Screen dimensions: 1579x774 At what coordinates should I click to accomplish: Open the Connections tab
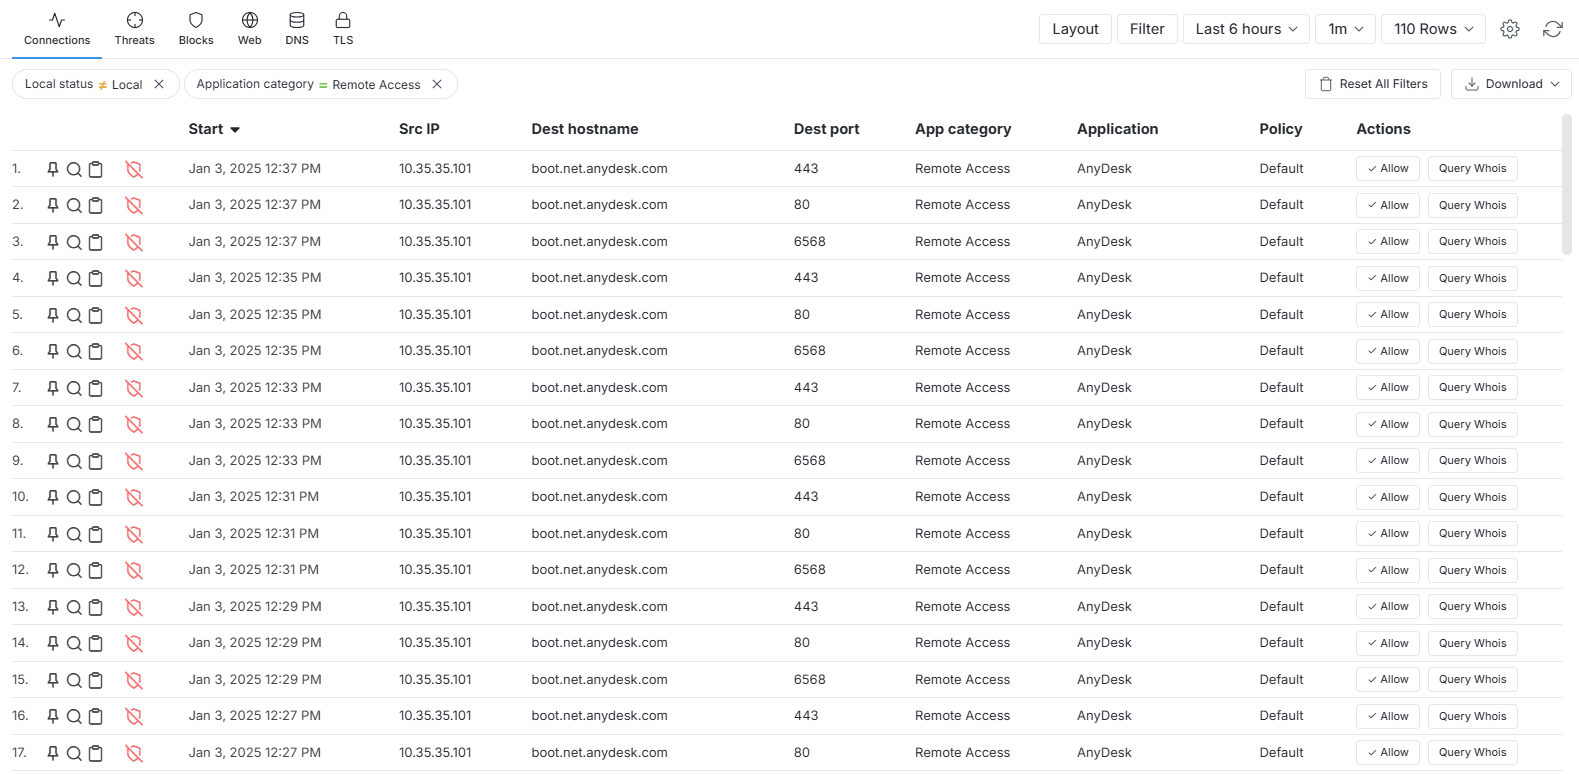(57, 29)
